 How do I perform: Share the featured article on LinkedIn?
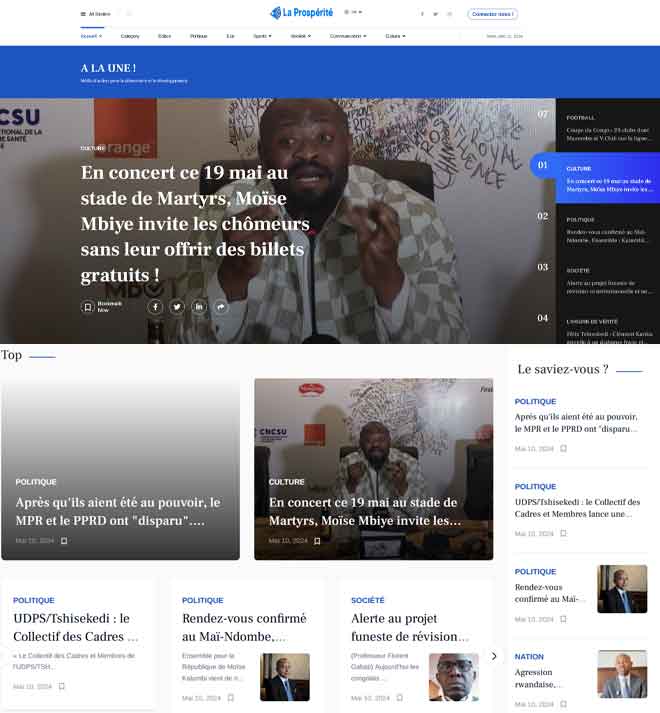click(199, 307)
